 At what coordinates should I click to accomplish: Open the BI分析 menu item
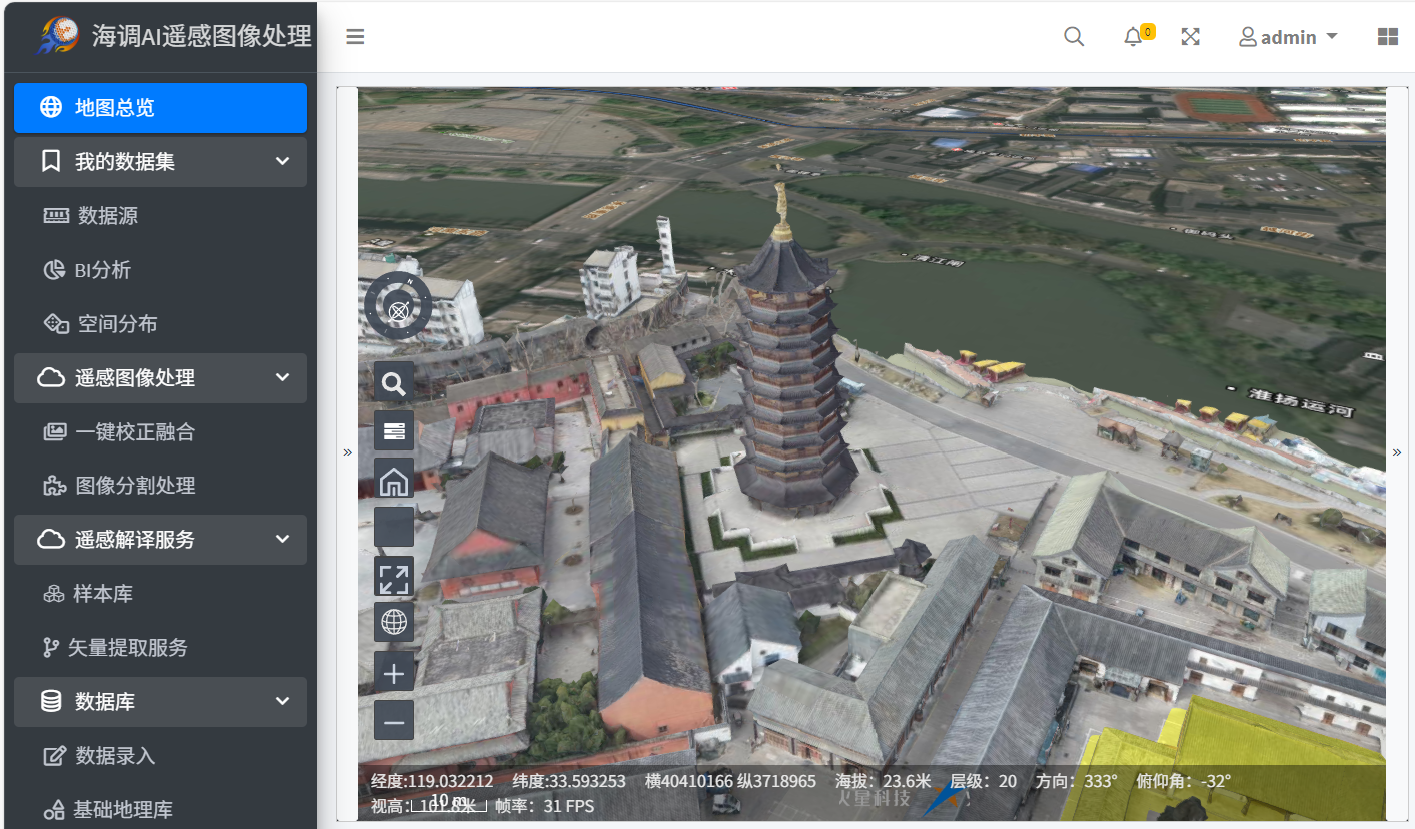102,270
